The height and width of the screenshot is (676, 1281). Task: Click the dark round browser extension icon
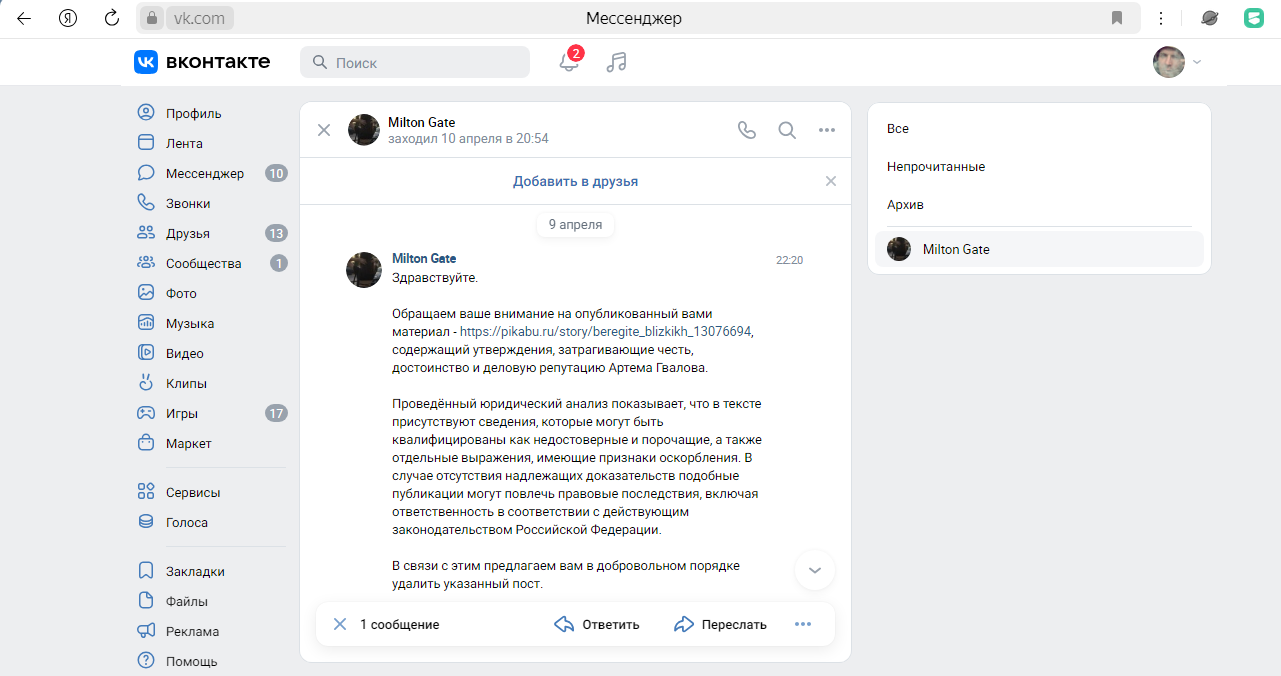pyautogui.click(x=1209, y=18)
